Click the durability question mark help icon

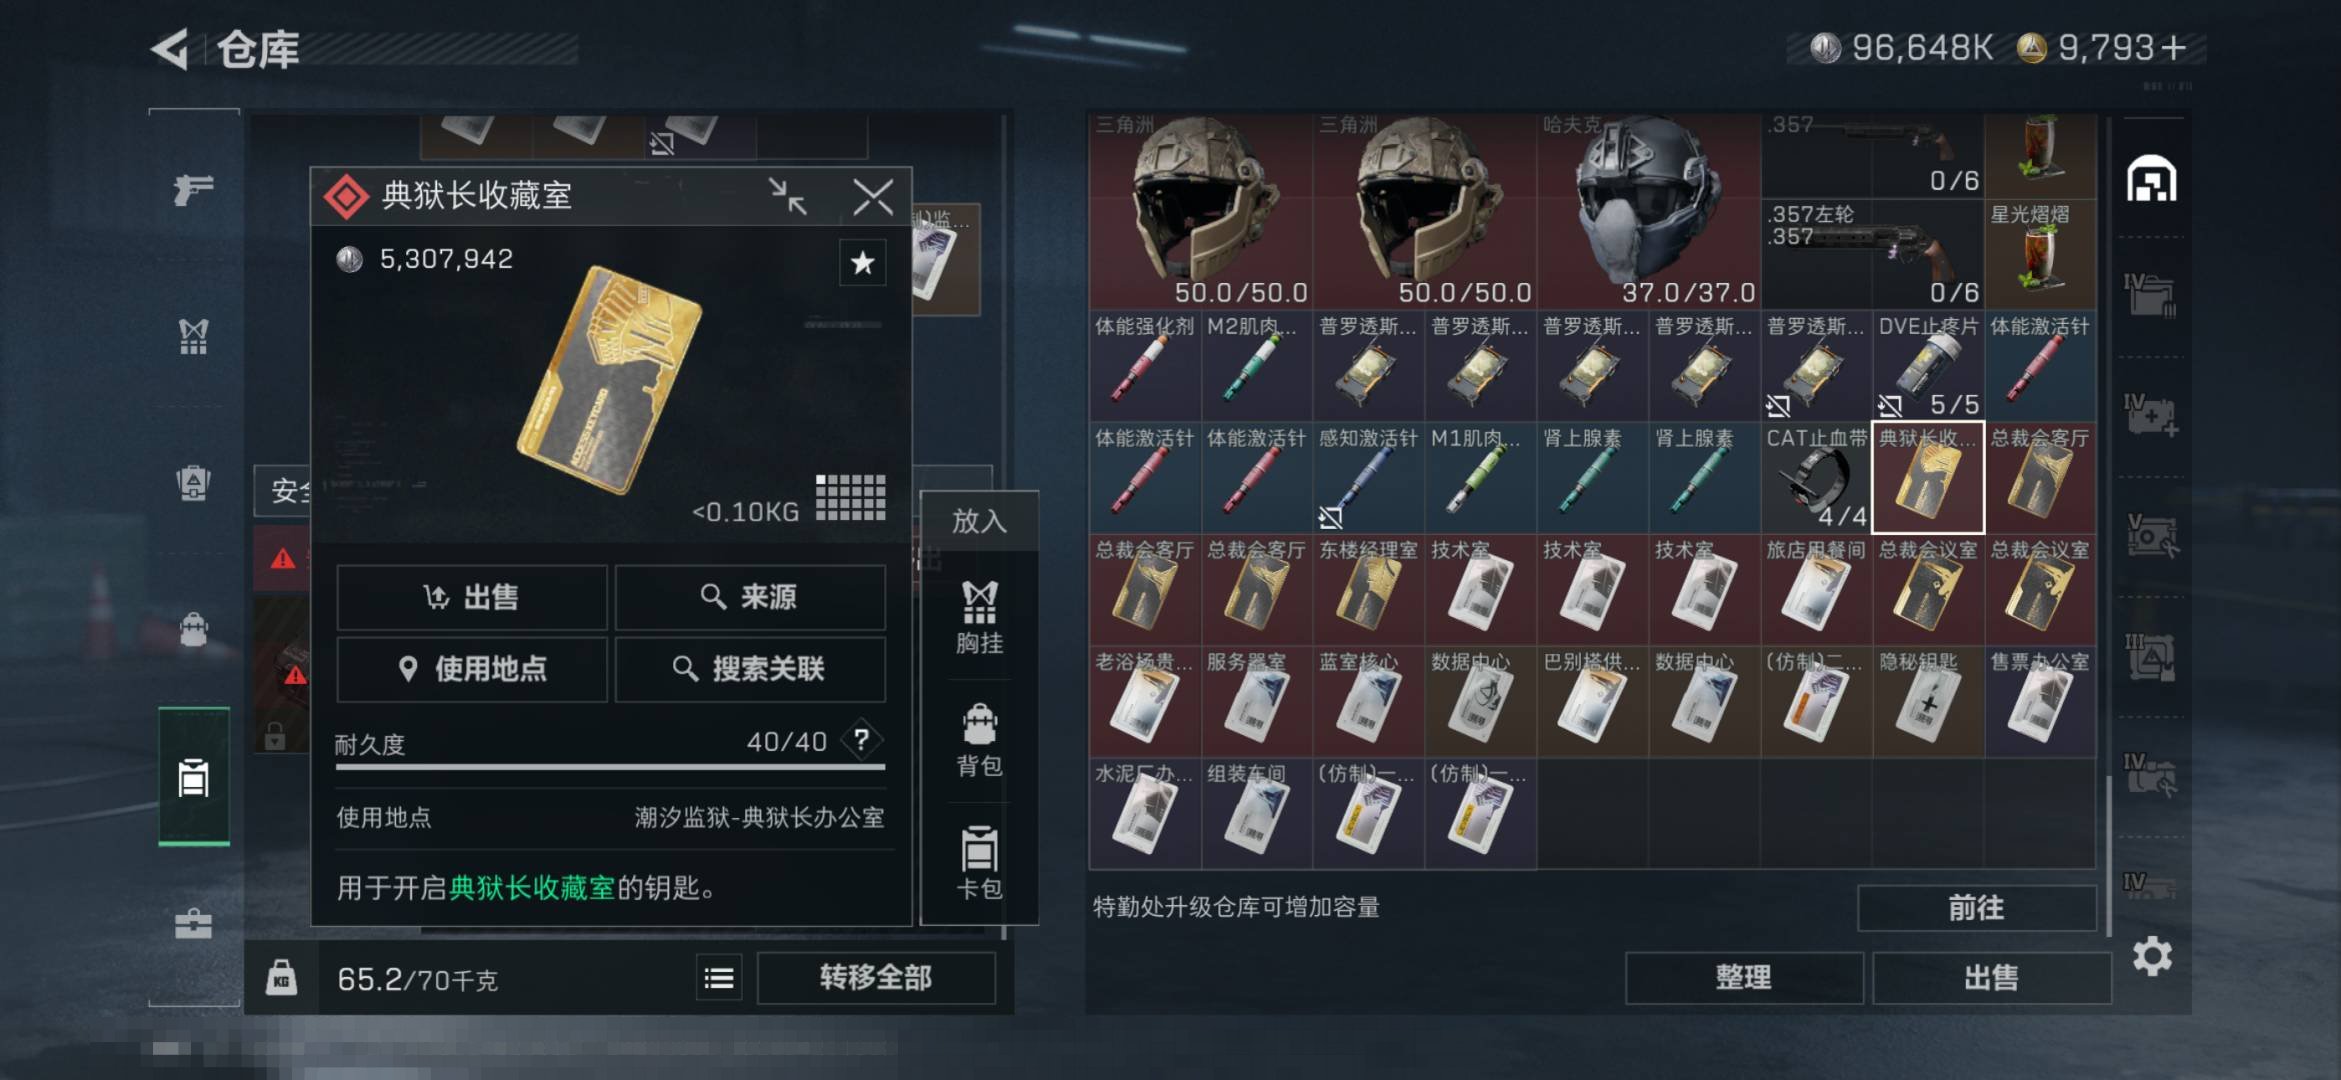[x=861, y=740]
